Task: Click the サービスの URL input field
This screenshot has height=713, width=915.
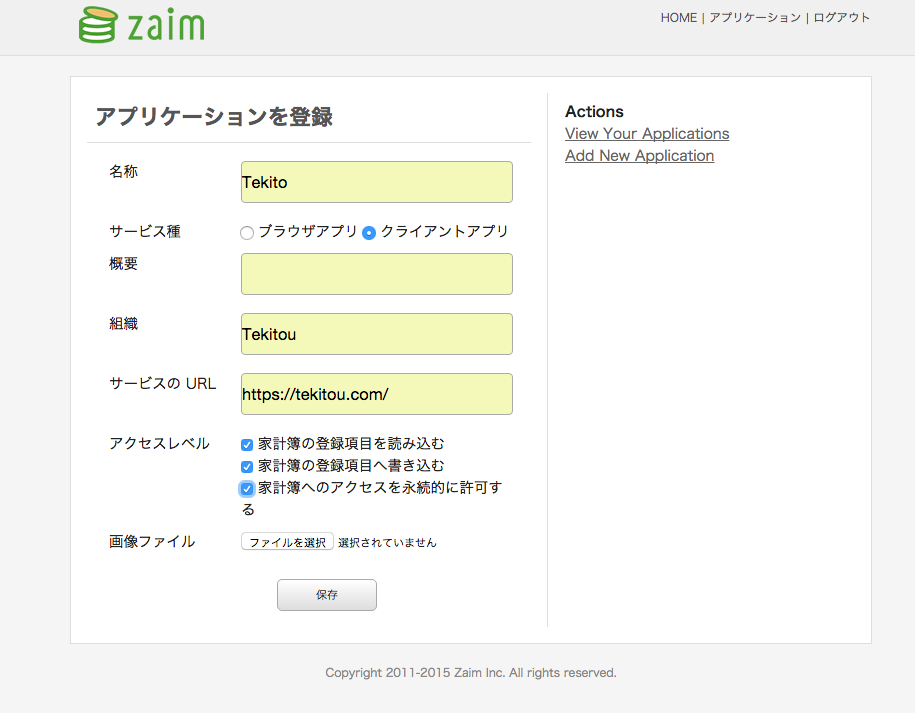Action: tap(376, 394)
